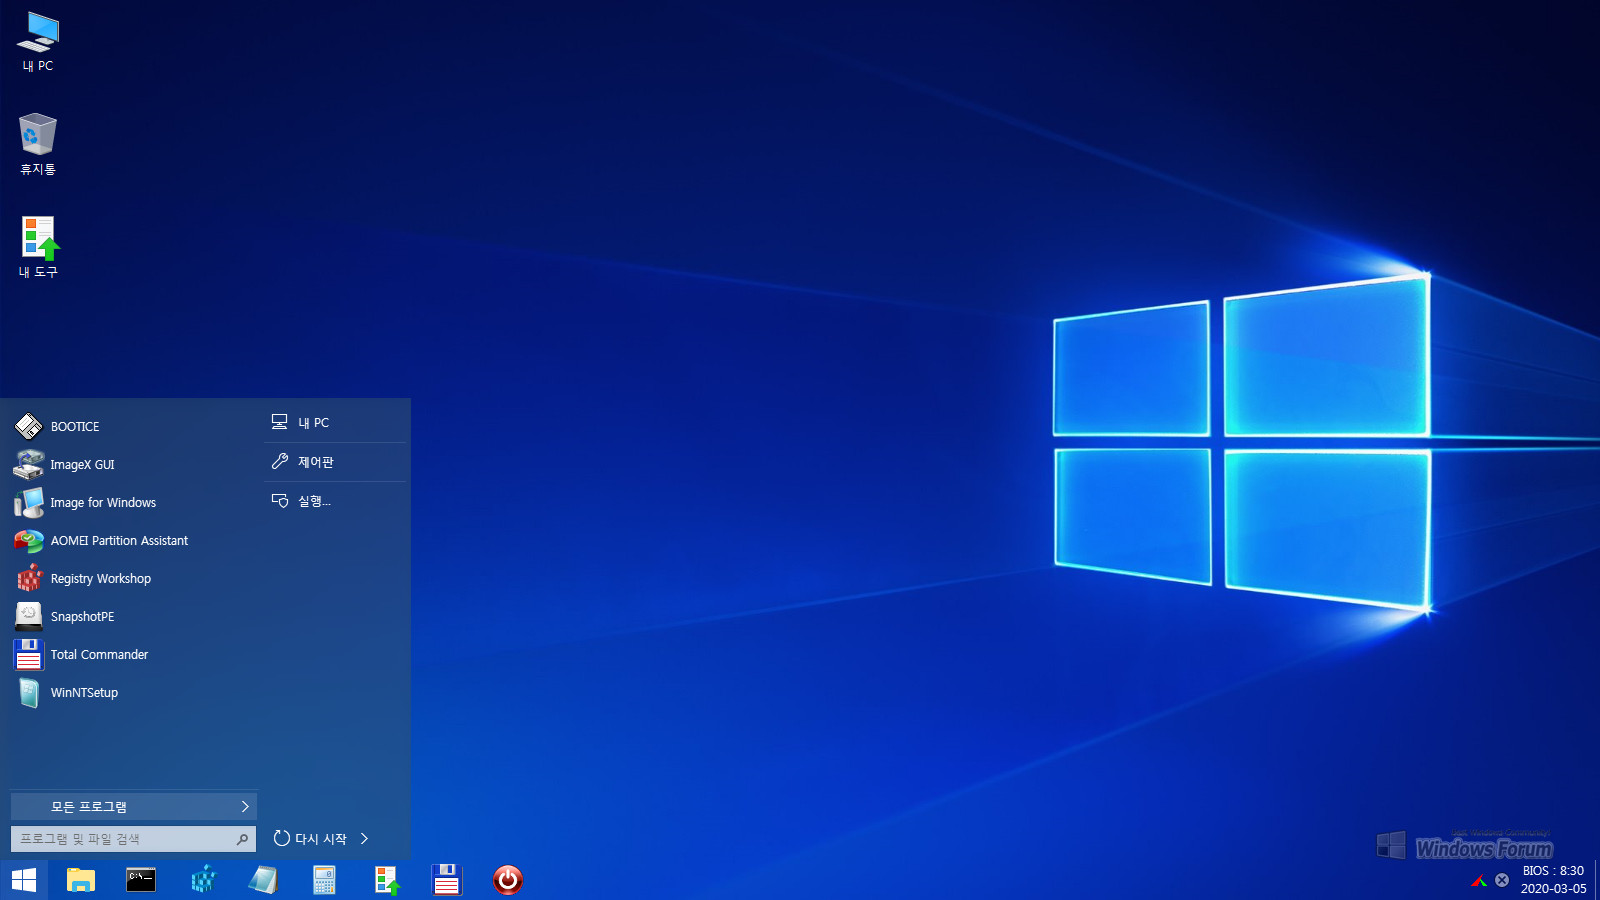This screenshot has width=1600, height=900.
Task: Expand 모든 프로그램 all programs list
Action: (133, 806)
